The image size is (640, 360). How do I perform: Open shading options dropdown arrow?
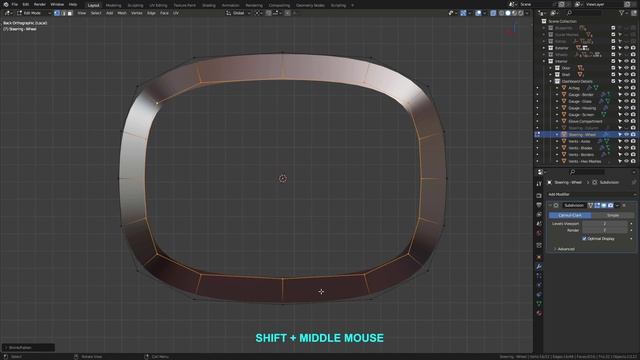pos(527,13)
